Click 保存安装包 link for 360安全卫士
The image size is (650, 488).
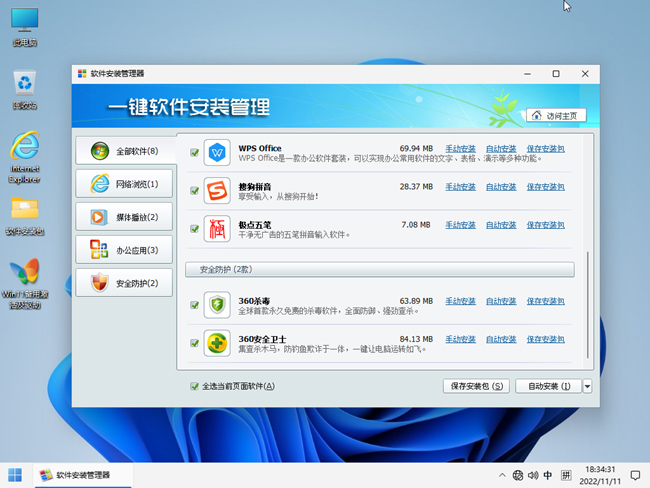pos(546,339)
